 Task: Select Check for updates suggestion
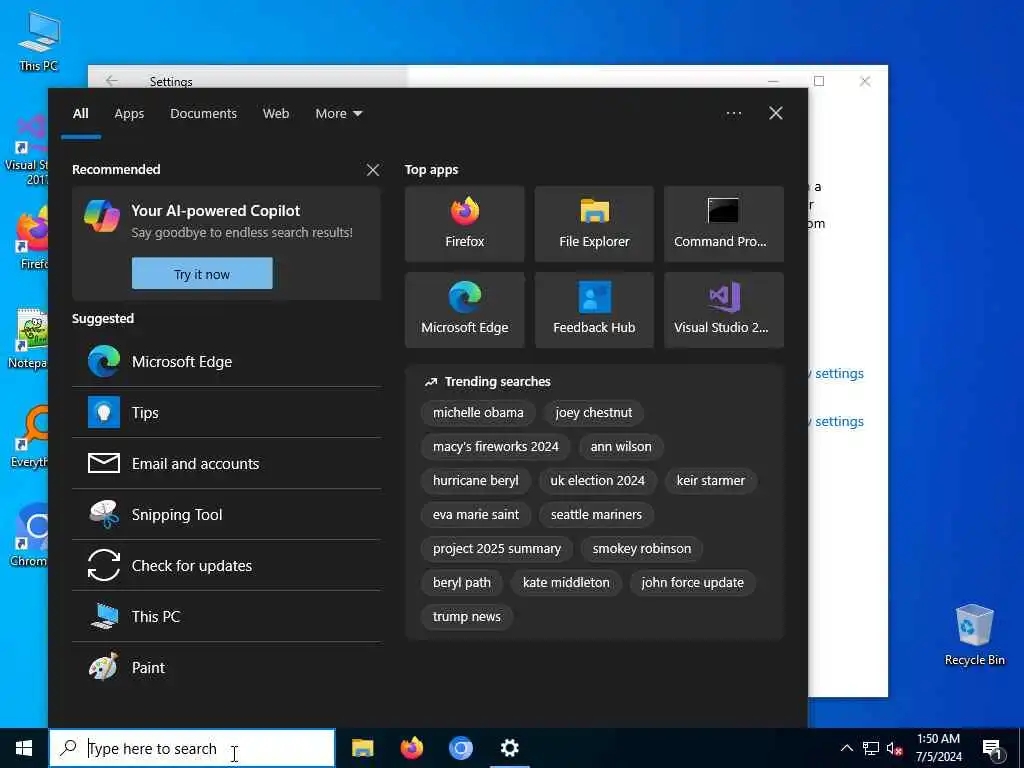[x=227, y=566]
